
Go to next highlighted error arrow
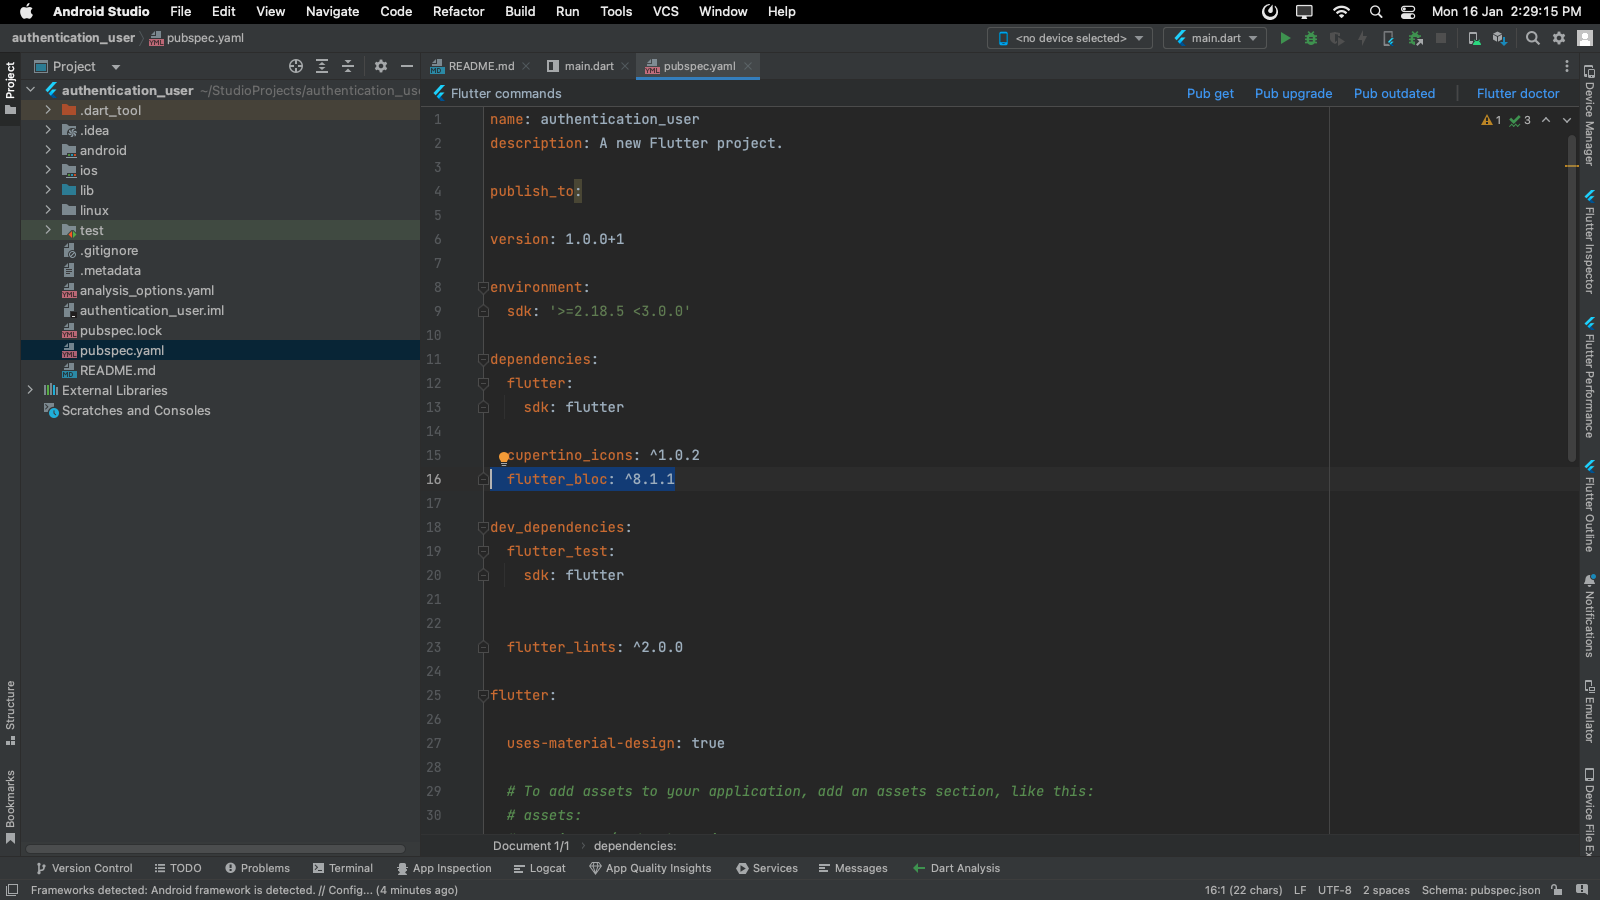pyautogui.click(x=1567, y=120)
